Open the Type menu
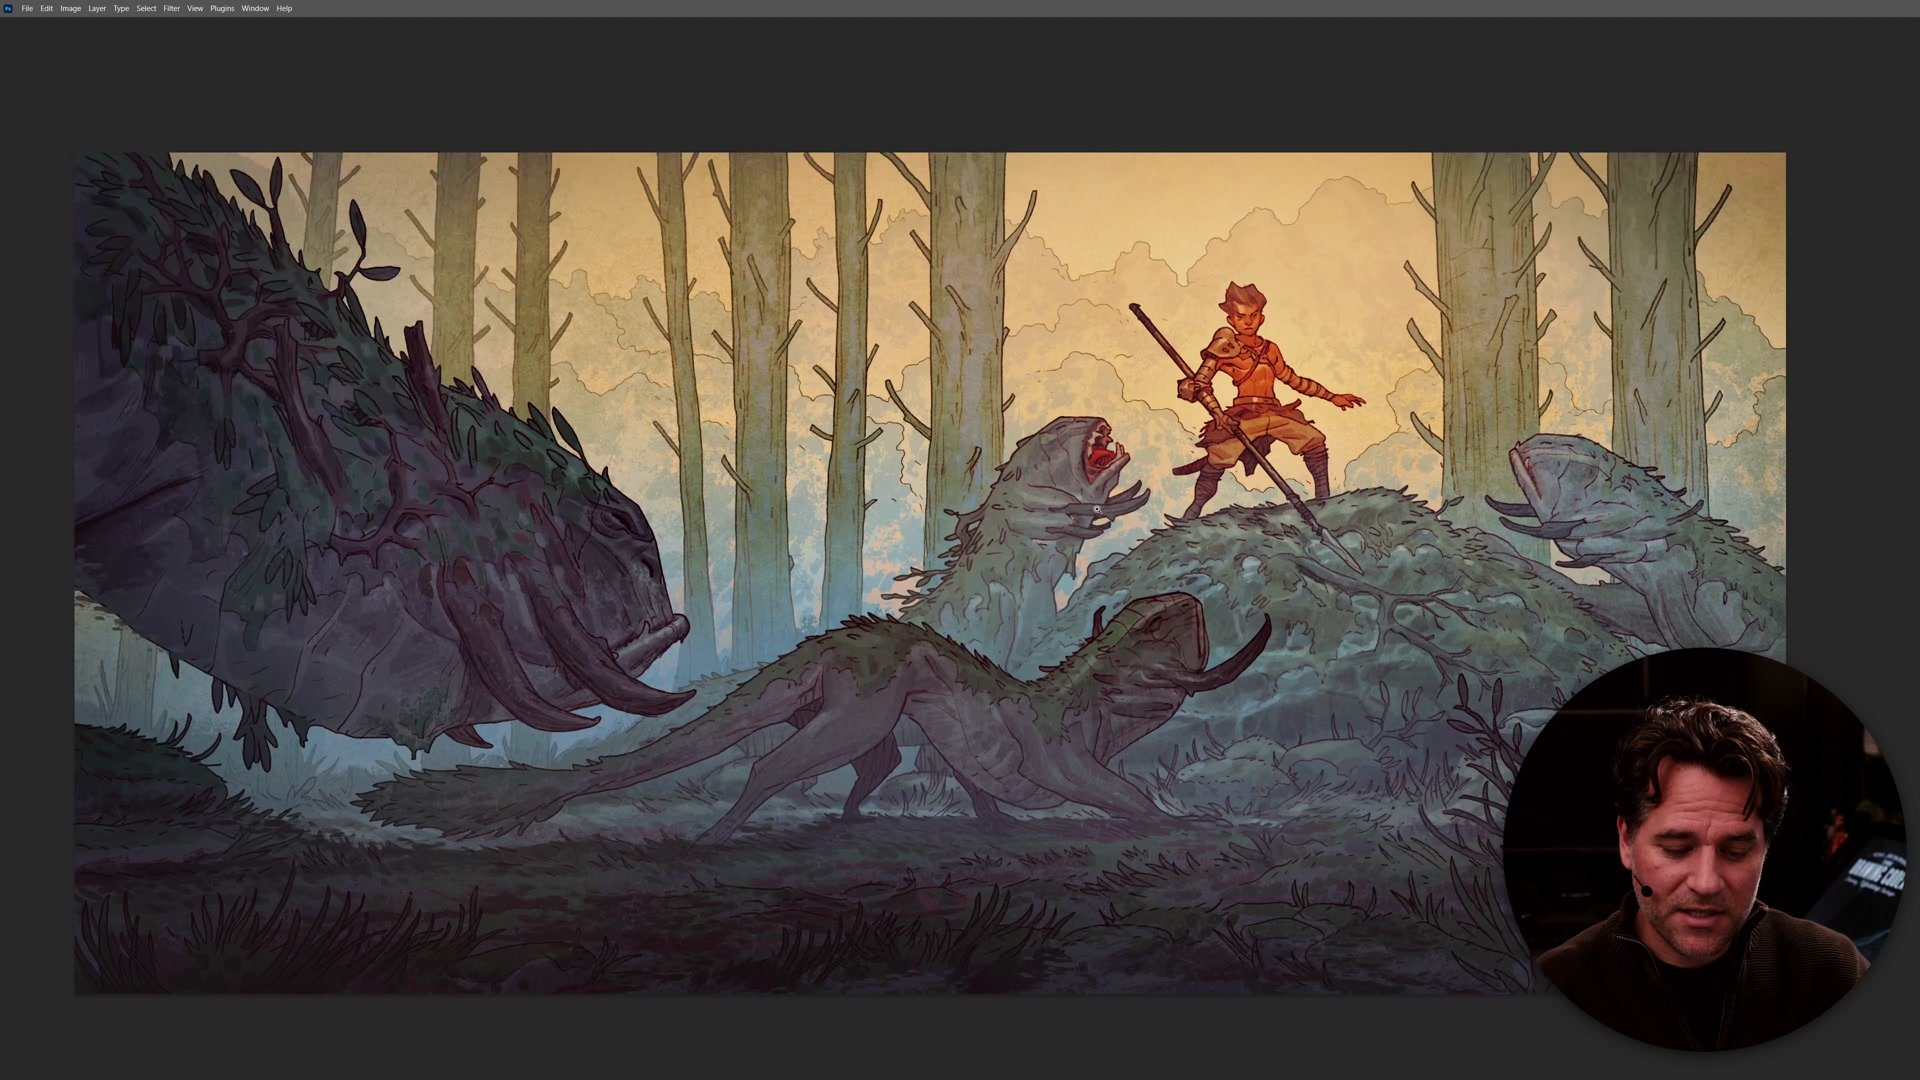The image size is (1920, 1080). click(122, 8)
